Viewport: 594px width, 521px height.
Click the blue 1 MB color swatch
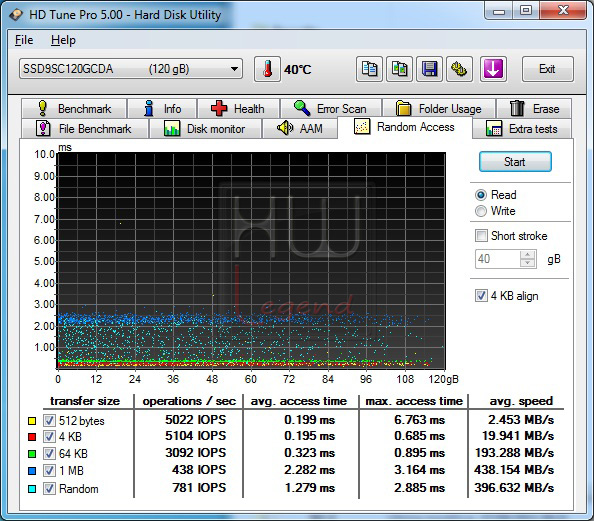(x=32, y=471)
